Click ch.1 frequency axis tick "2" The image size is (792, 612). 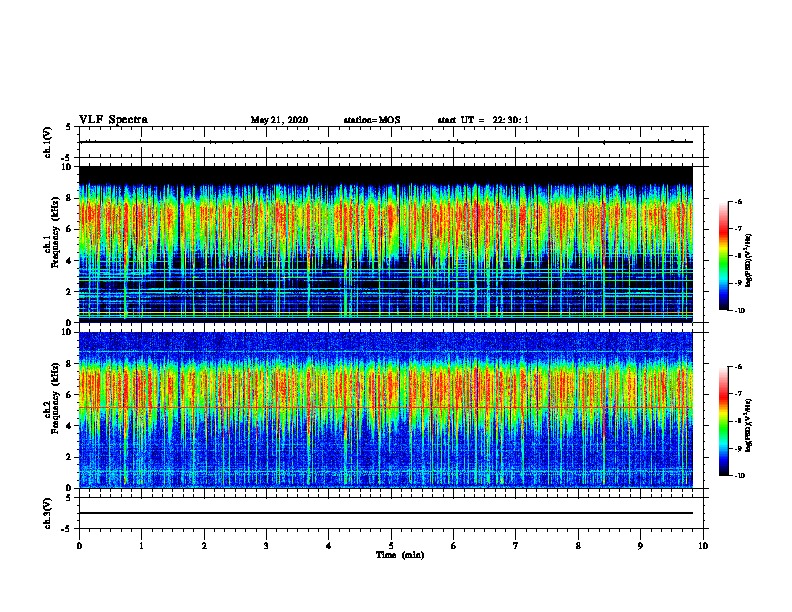point(70,292)
